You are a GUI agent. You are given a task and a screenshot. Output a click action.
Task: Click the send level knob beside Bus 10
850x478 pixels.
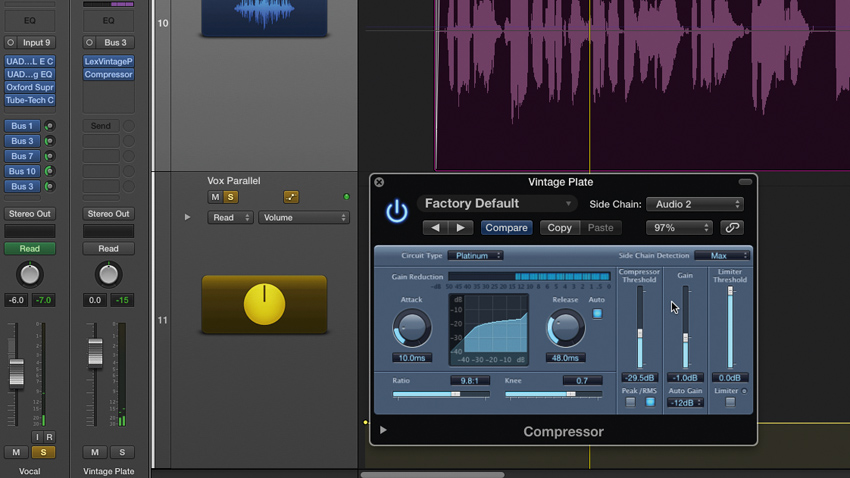pos(49,171)
